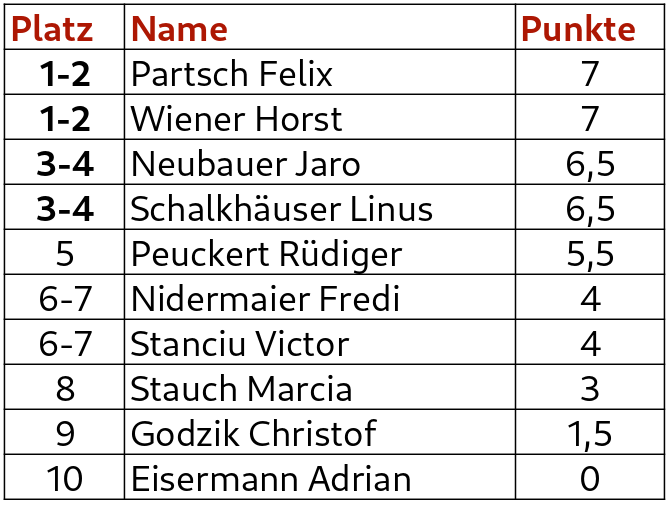
Task: Select the rank 5 cell
Action: point(65,254)
